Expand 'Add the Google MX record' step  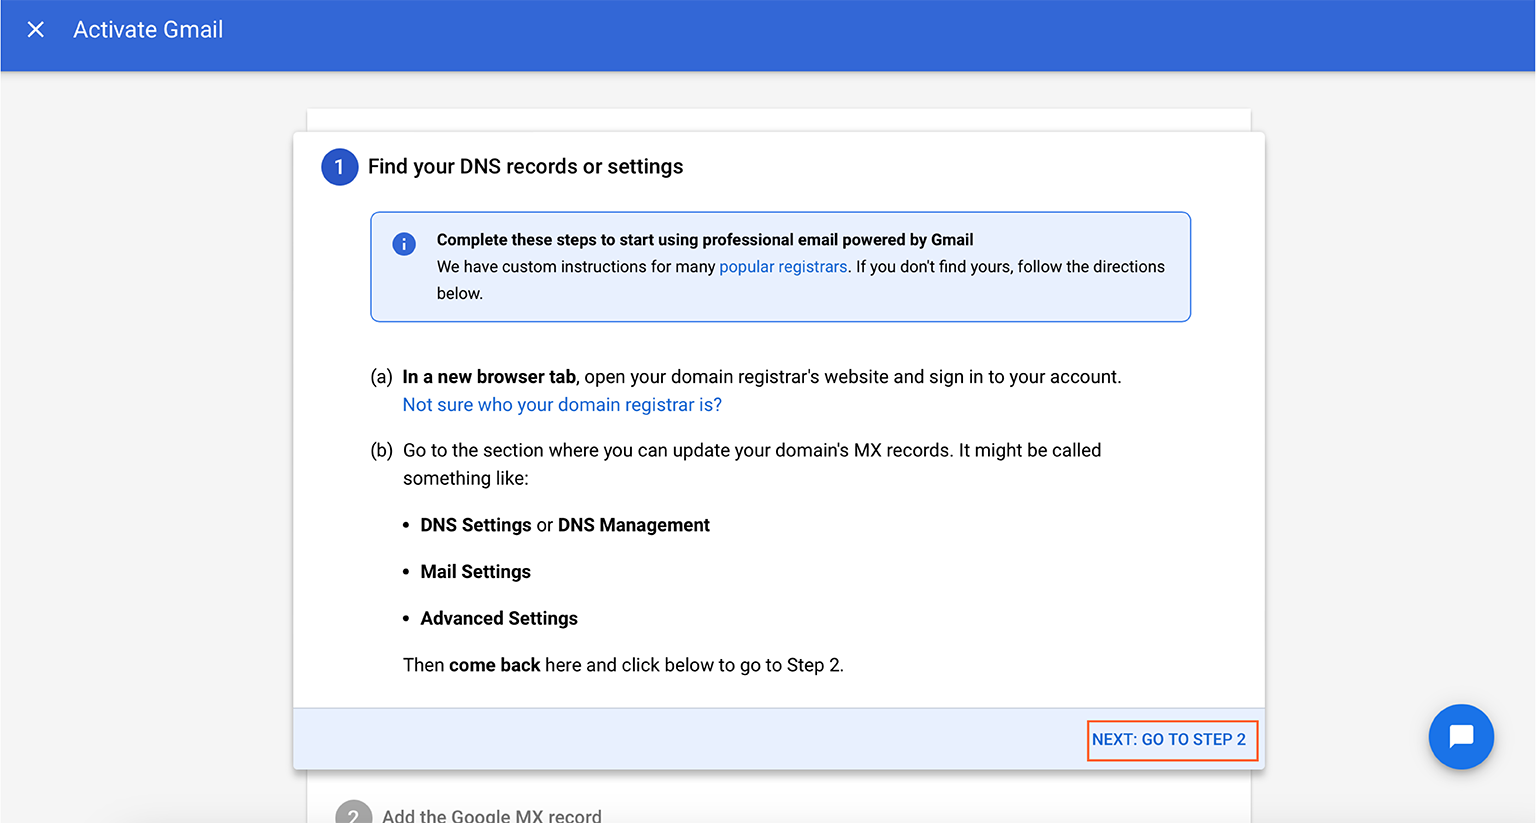pyautogui.click(x=492, y=815)
